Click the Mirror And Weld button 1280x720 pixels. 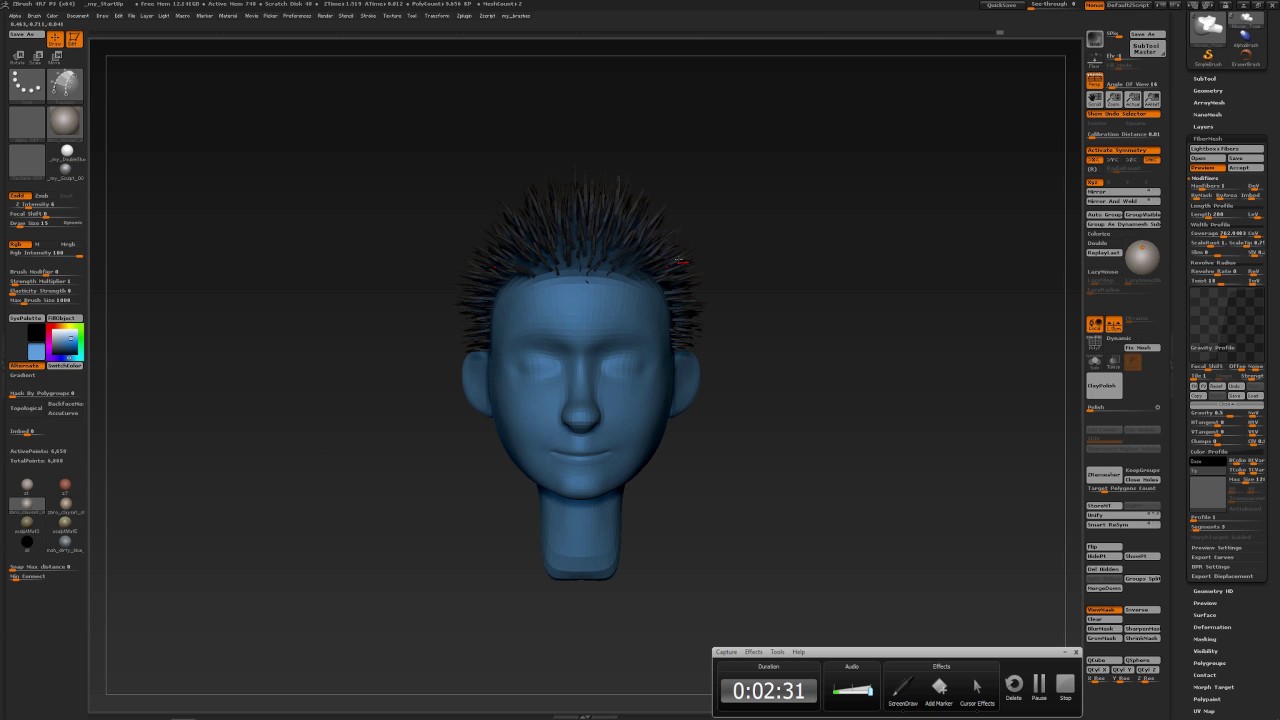1123,201
